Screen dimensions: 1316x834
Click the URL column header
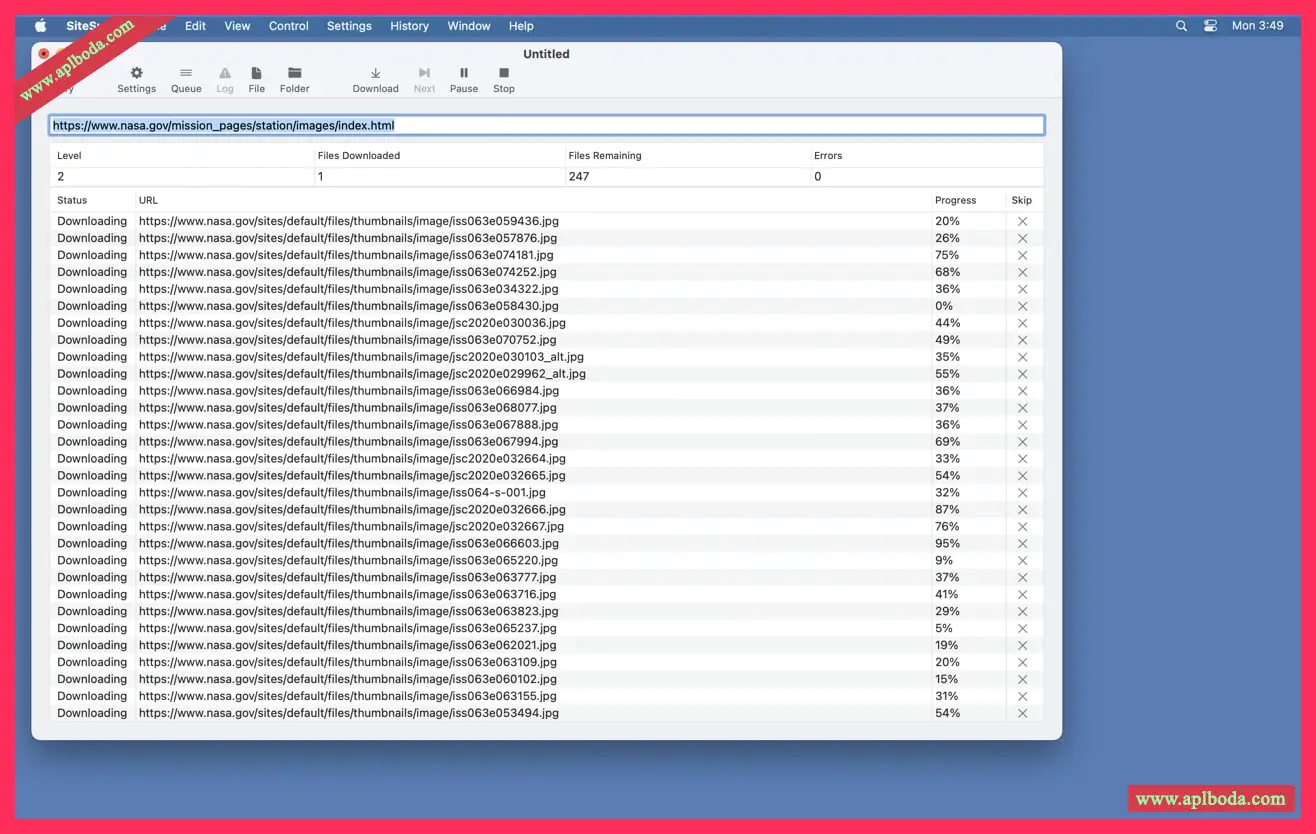click(148, 200)
